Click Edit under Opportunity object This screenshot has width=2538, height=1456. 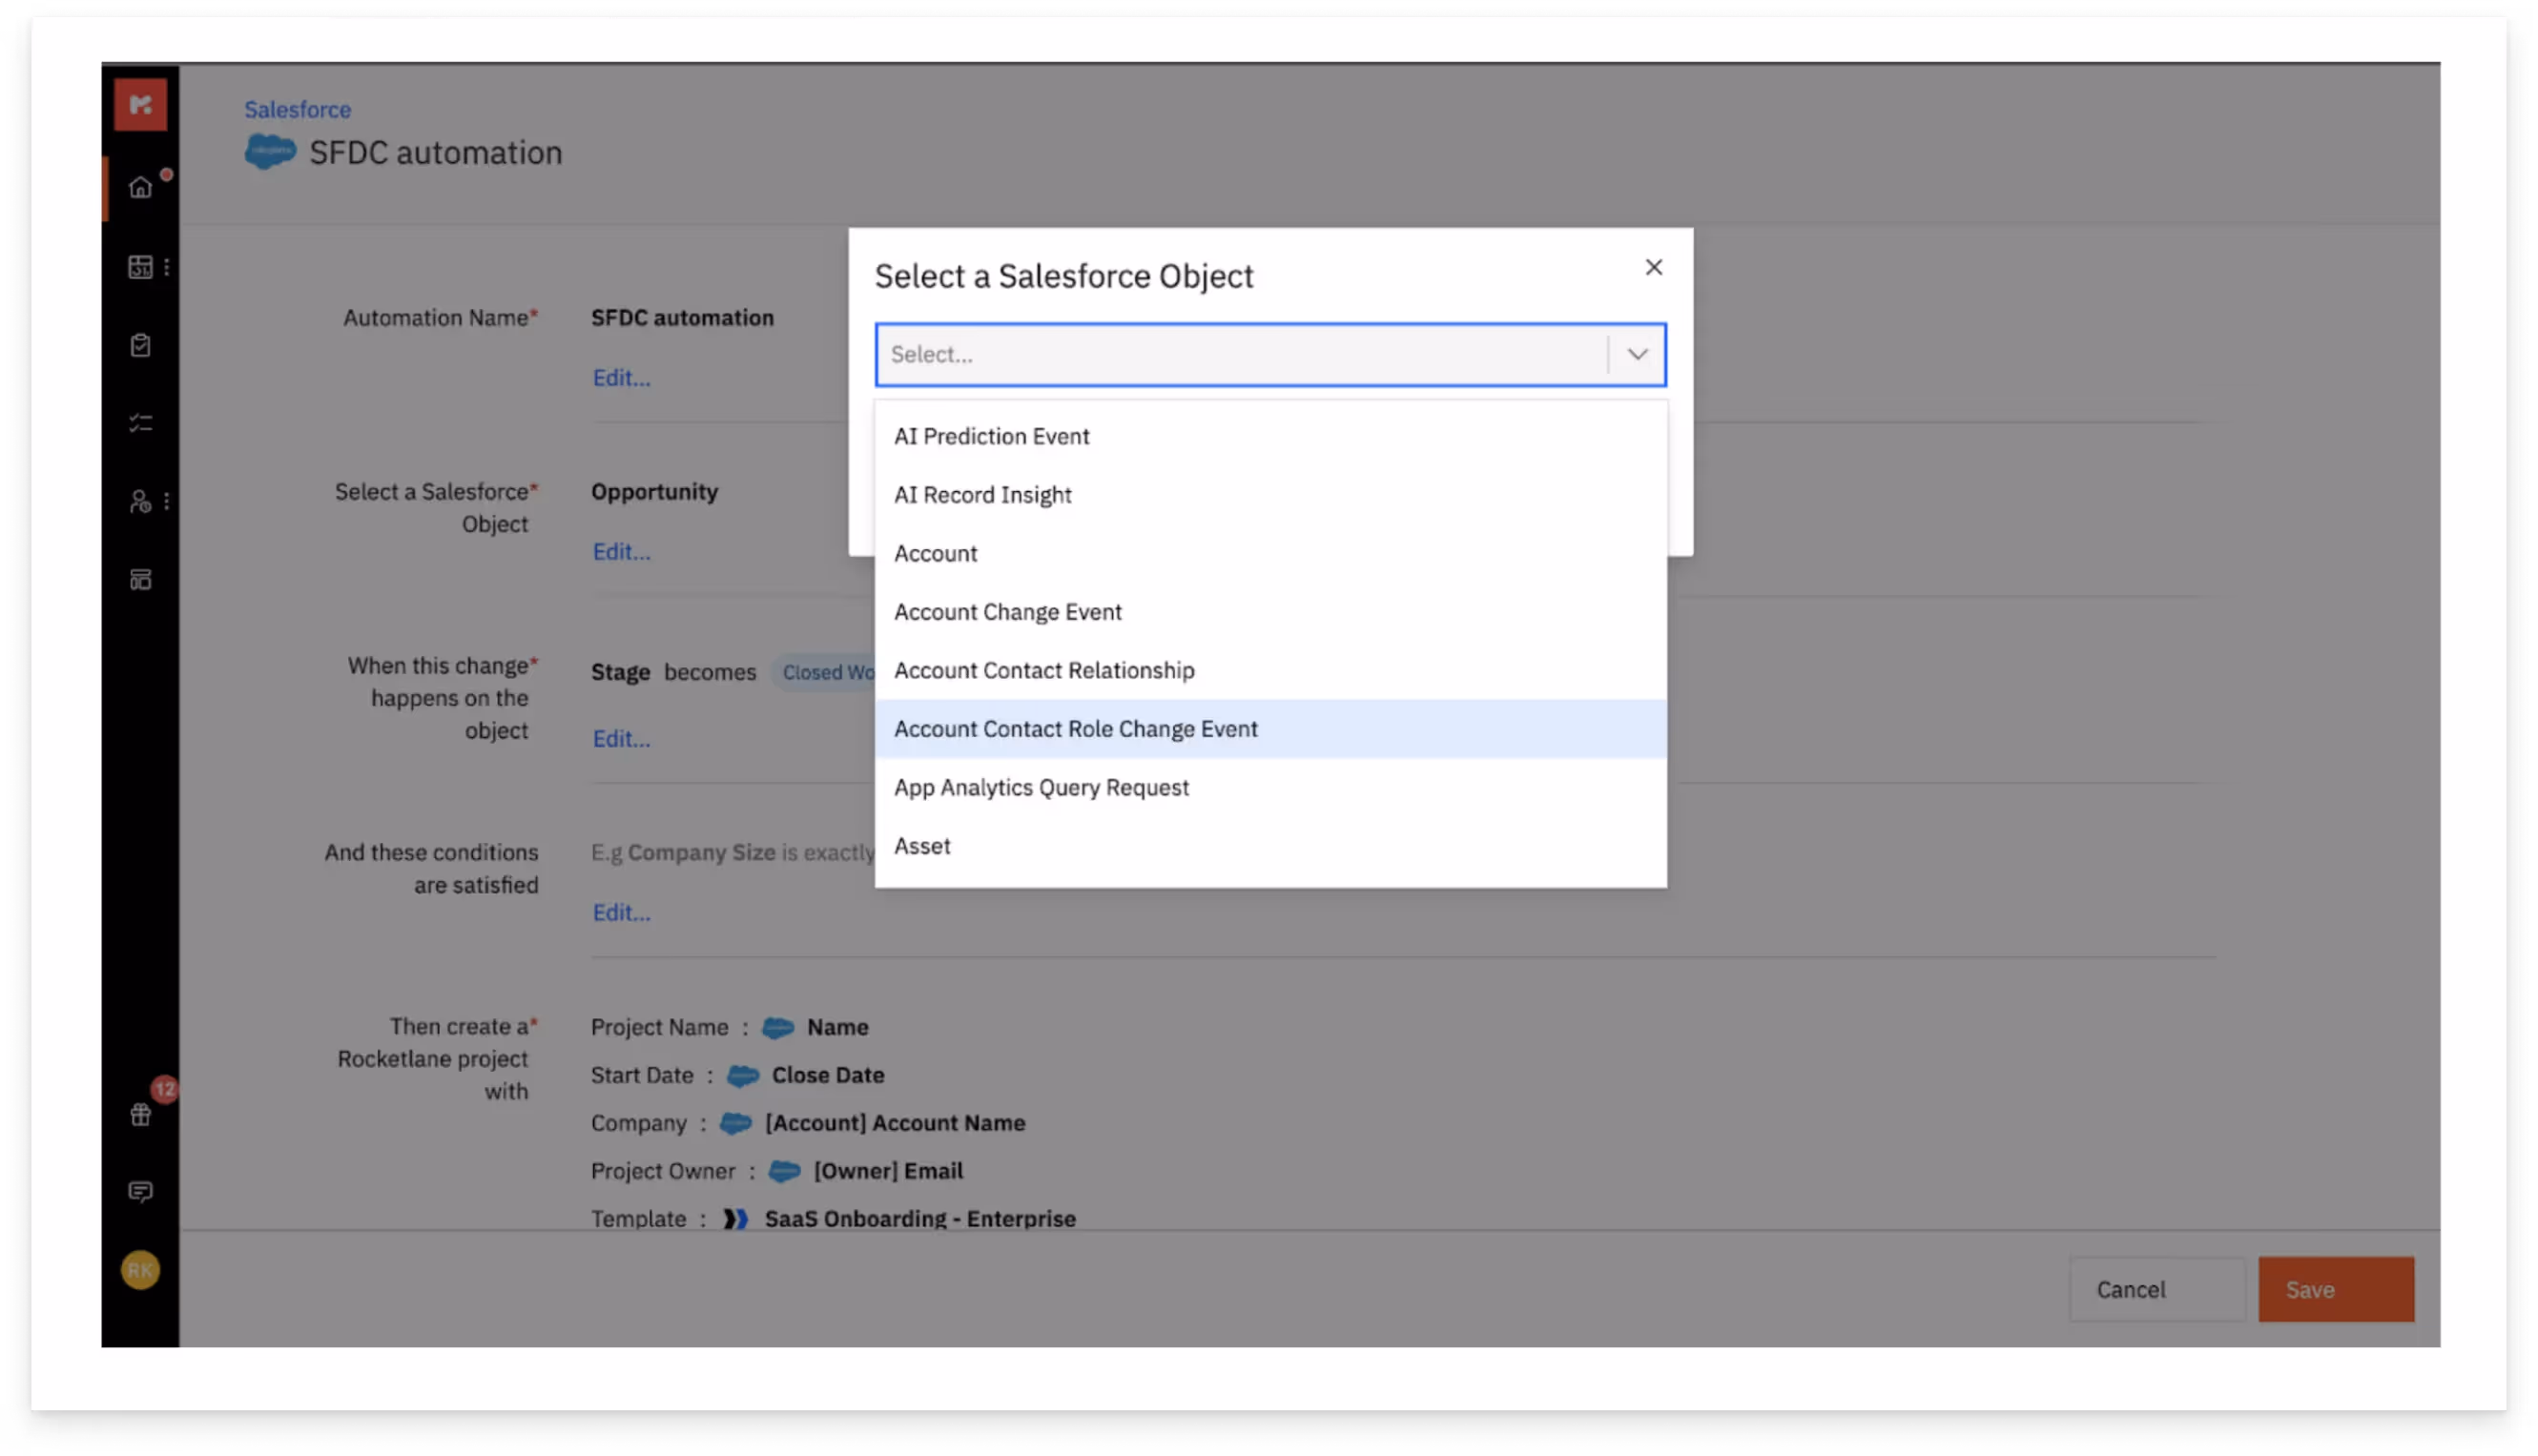[x=621, y=552]
